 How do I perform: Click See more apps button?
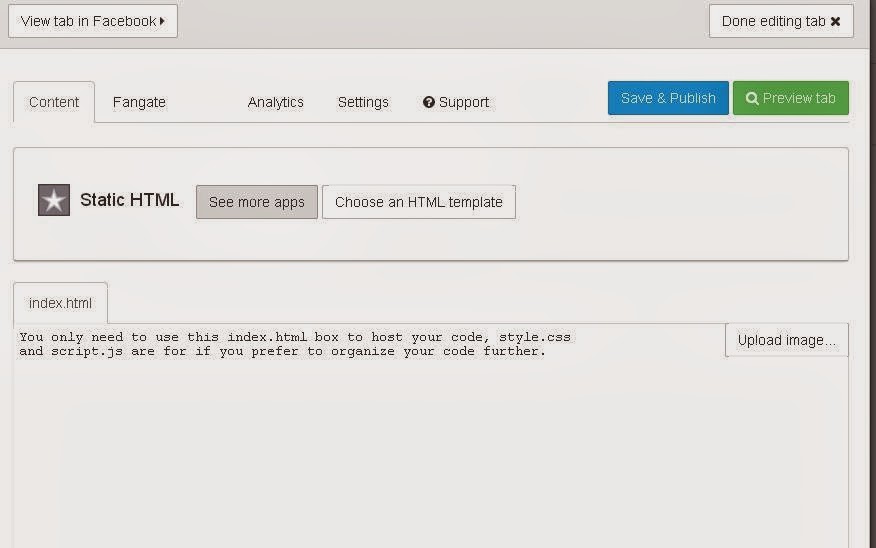coord(257,202)
